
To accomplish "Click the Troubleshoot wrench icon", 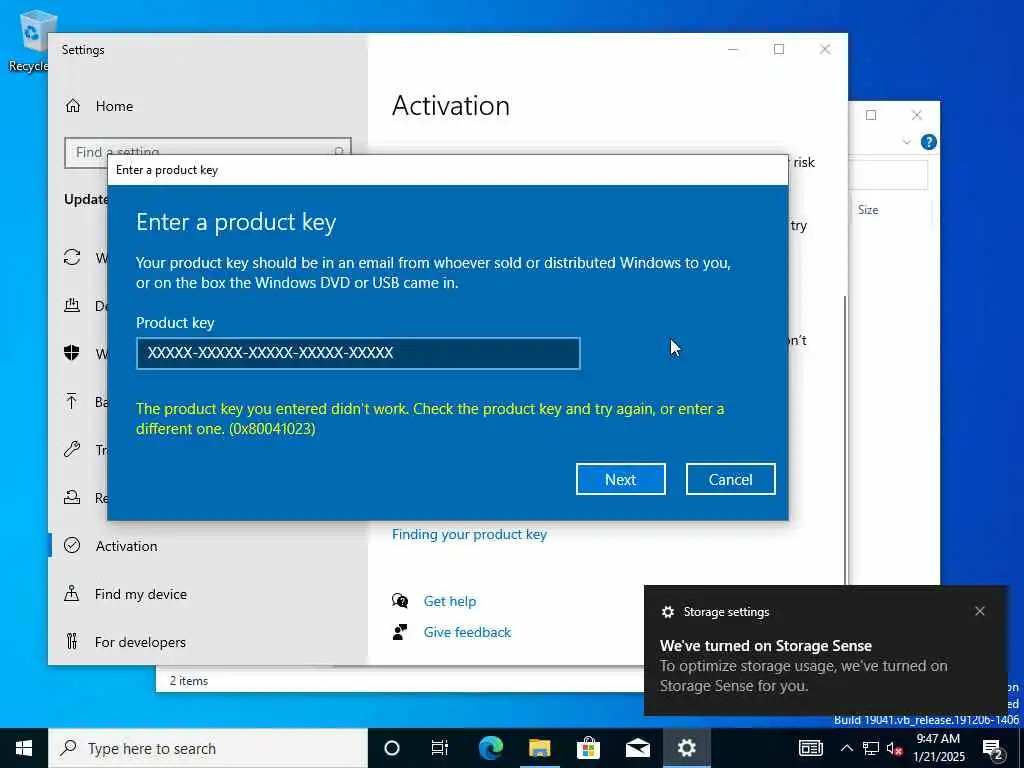I will tap(72, 449).
